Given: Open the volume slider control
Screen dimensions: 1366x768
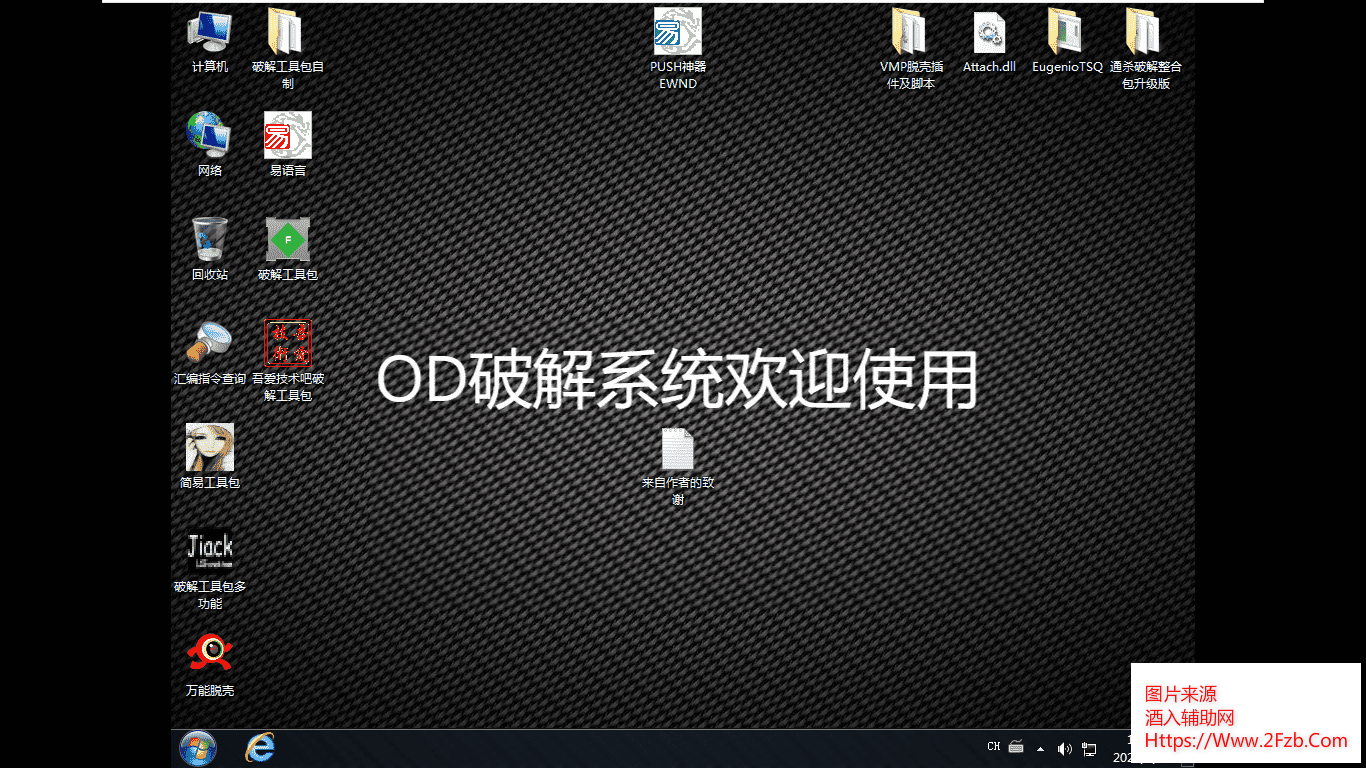Looking at the screenshot, I should click(1064, 748).
